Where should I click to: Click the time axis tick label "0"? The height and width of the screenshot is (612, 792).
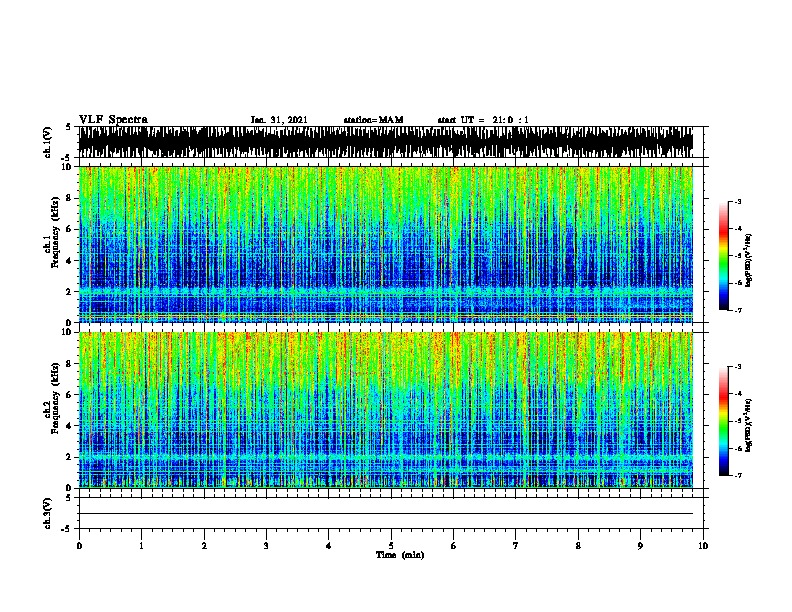pos(79,546)
